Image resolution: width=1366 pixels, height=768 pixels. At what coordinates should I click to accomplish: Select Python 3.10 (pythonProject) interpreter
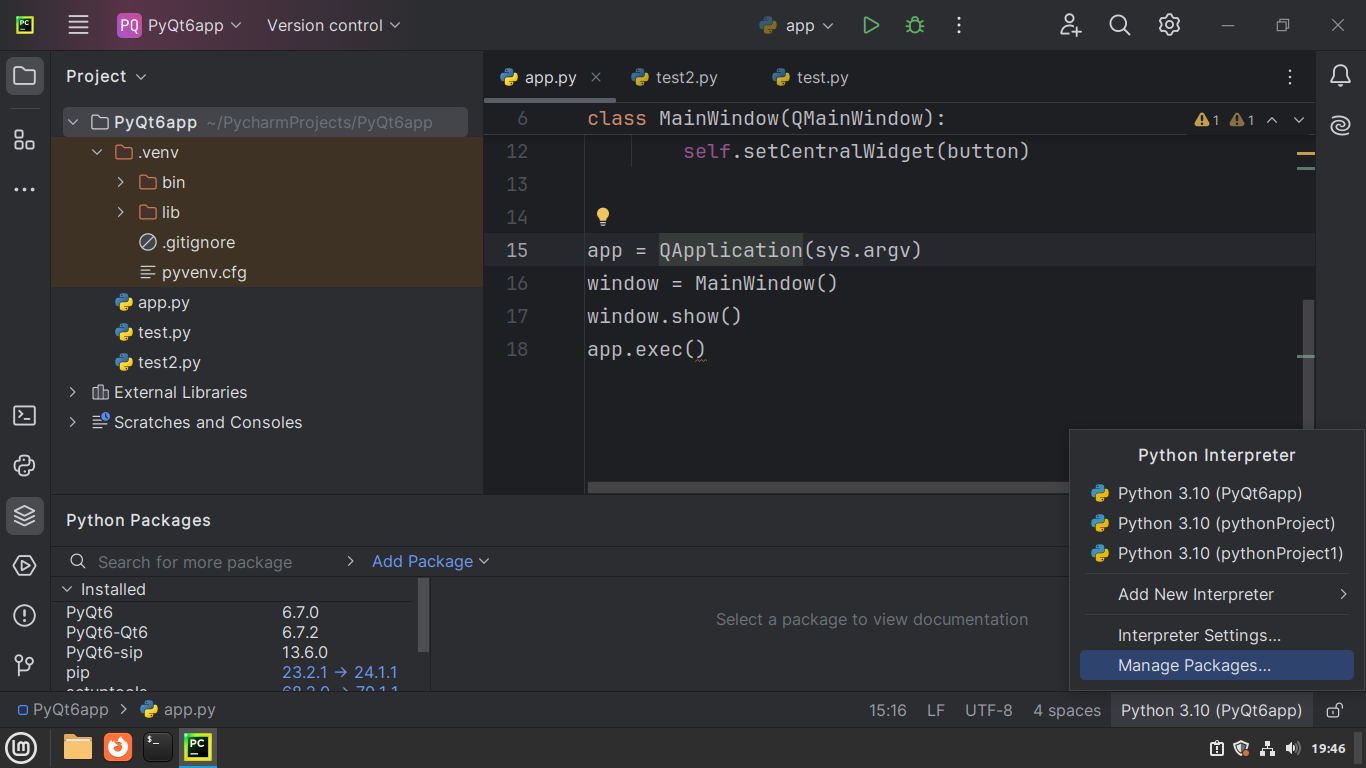click(1217, 523)
